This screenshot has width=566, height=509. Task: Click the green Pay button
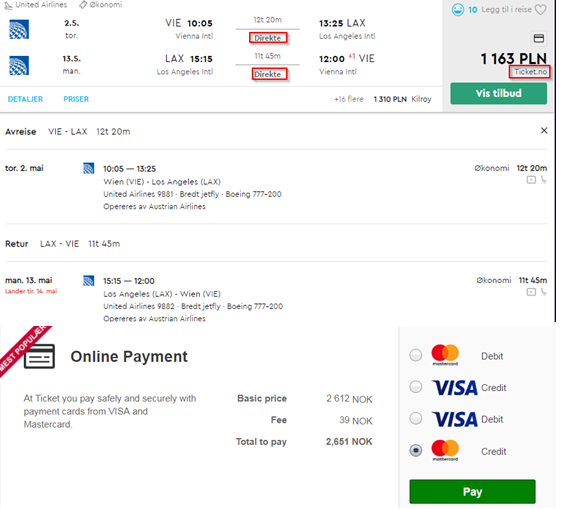pyautogui.click(x=473, y=492)
